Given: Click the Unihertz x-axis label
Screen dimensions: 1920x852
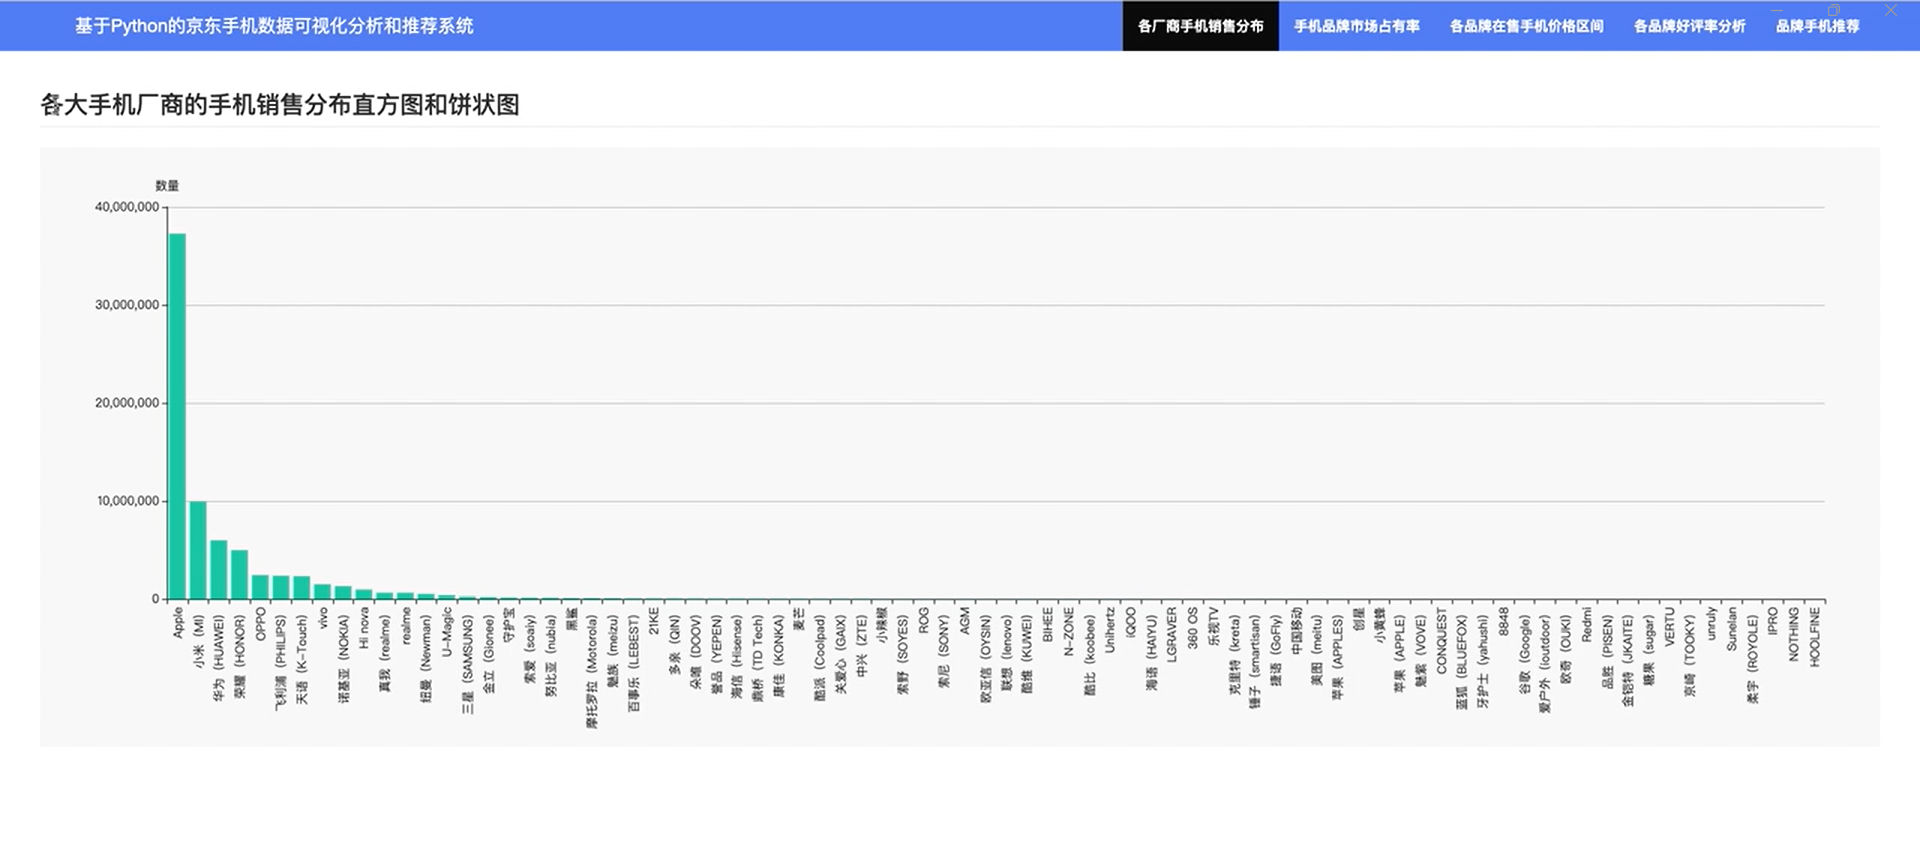Looking at the screenshot, I should (1109, 631).
